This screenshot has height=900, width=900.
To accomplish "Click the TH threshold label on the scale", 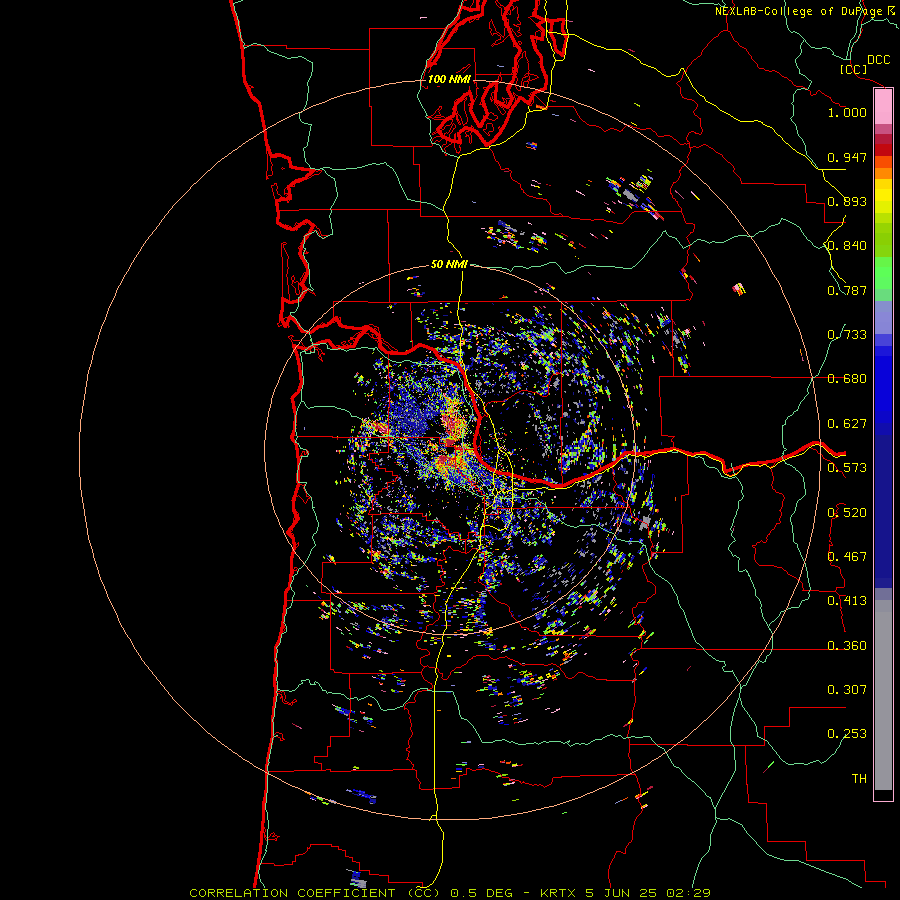I will [859, 779].
